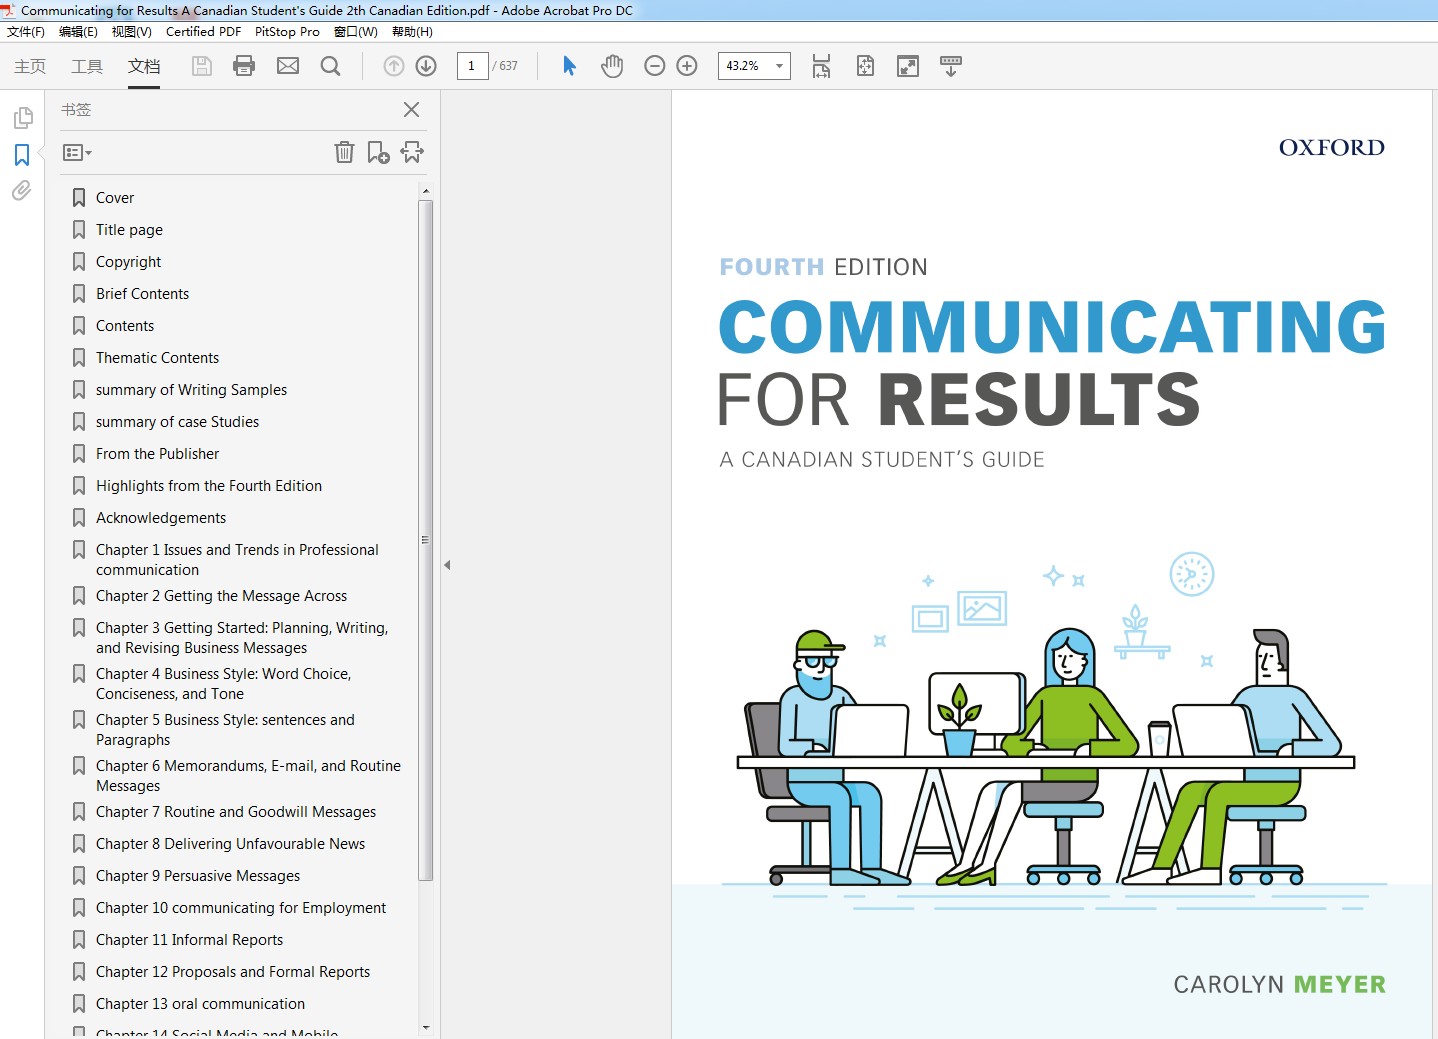Open the search magnifier tool

coord(330,66)
